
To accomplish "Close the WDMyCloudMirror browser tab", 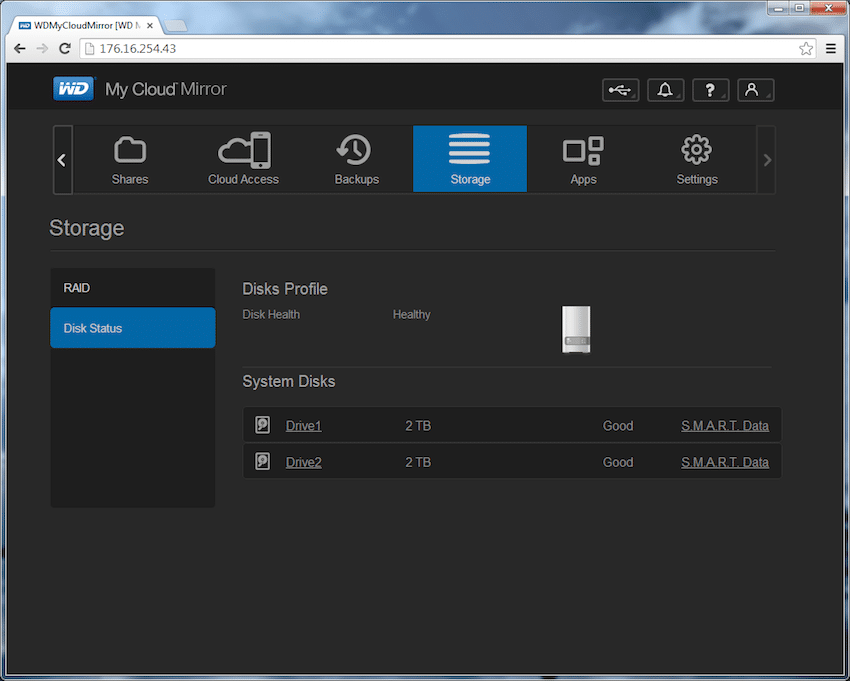I will pyautogui.click(x=150, y=25).
